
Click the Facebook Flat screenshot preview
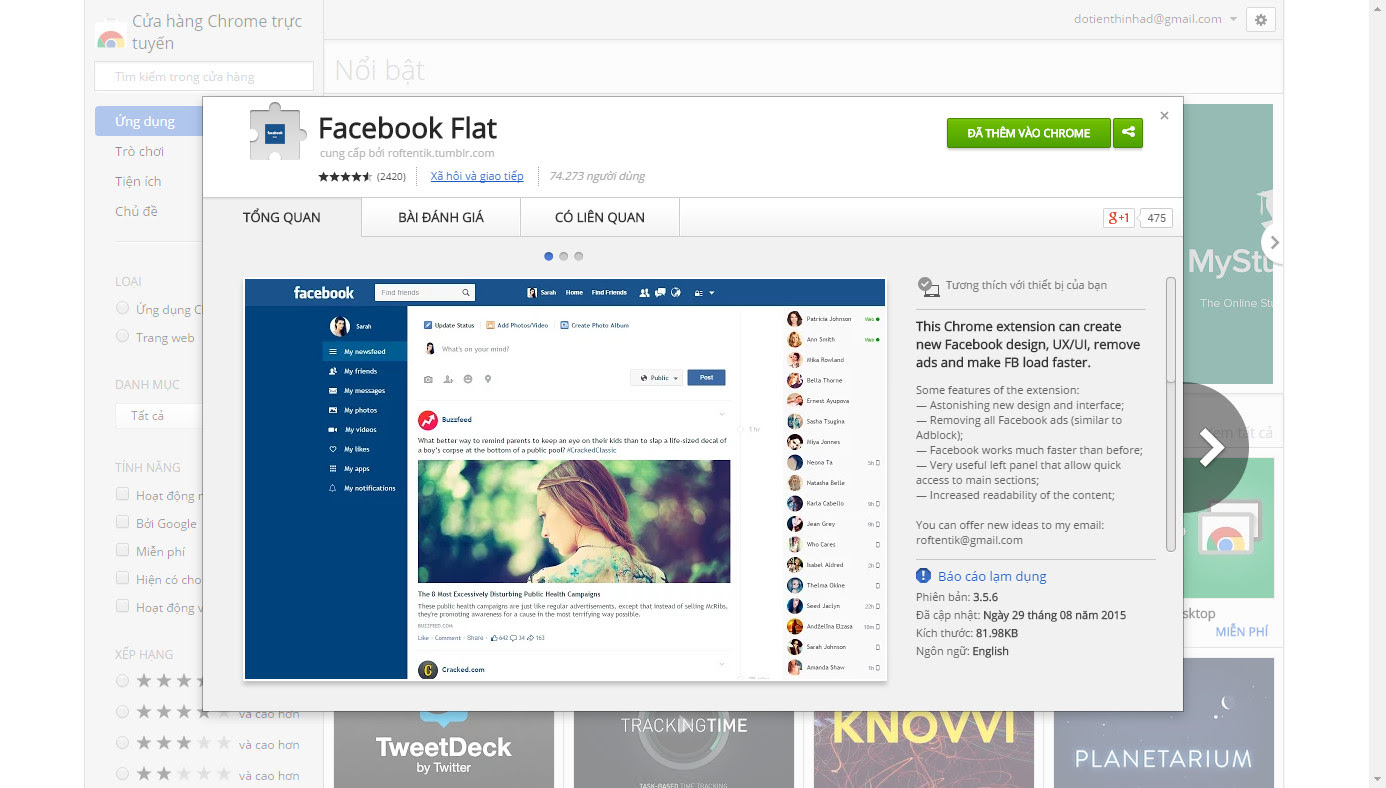(565, 479)
